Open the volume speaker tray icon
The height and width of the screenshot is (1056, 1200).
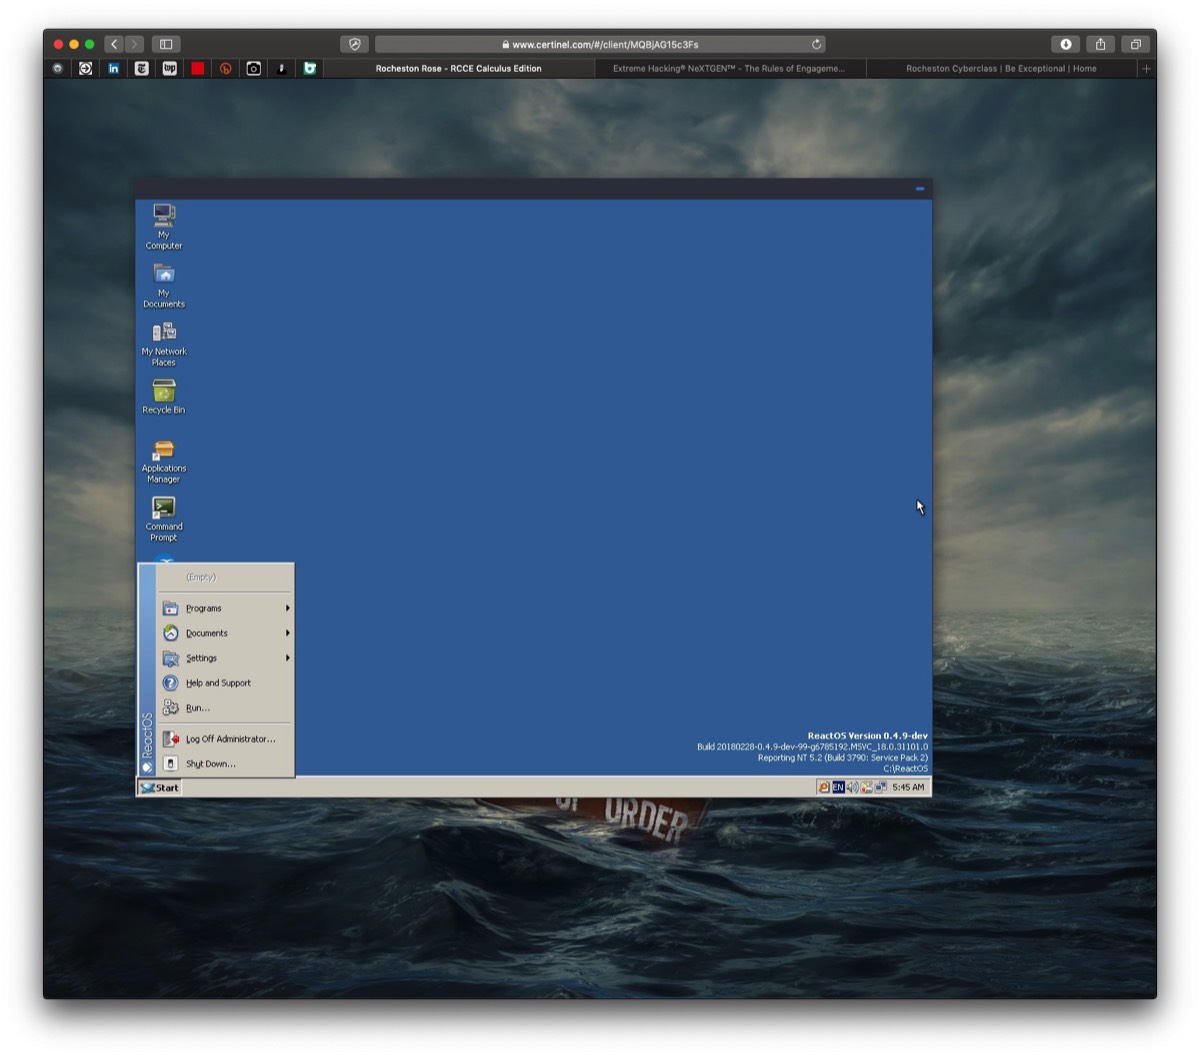coord(852,788)
